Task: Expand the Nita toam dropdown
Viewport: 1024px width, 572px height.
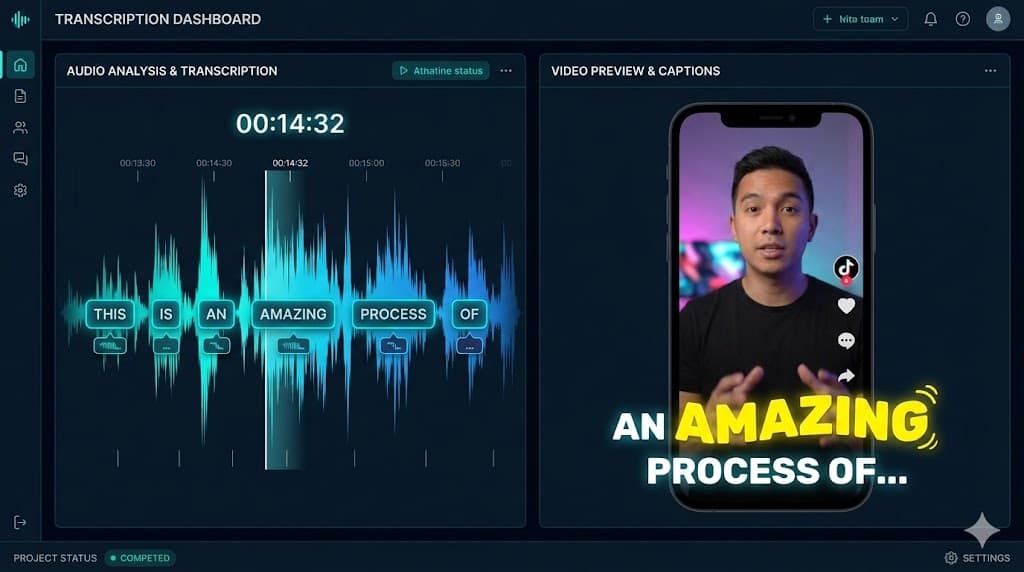Action: 860,19
